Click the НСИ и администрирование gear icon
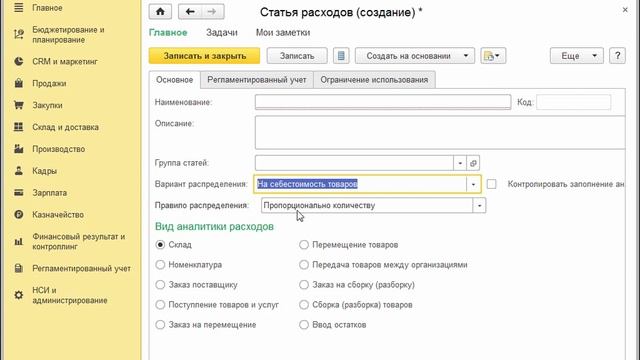Image resolution: width=640 pixels, height=360 pixels. 19,295
